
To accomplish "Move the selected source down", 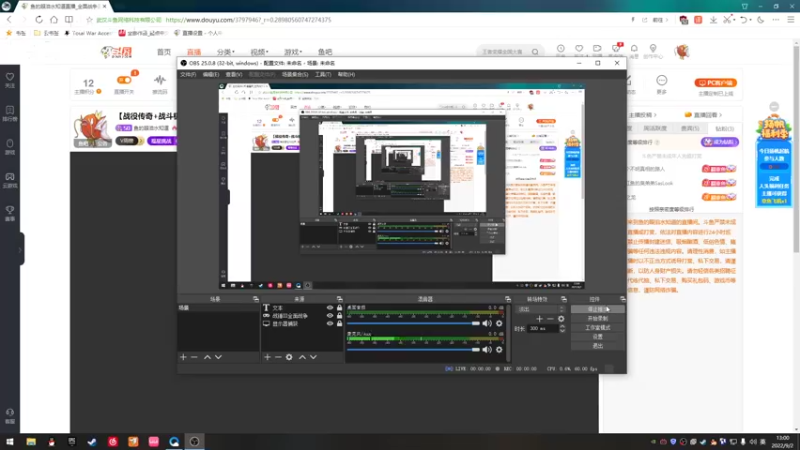I will [313, 357].
